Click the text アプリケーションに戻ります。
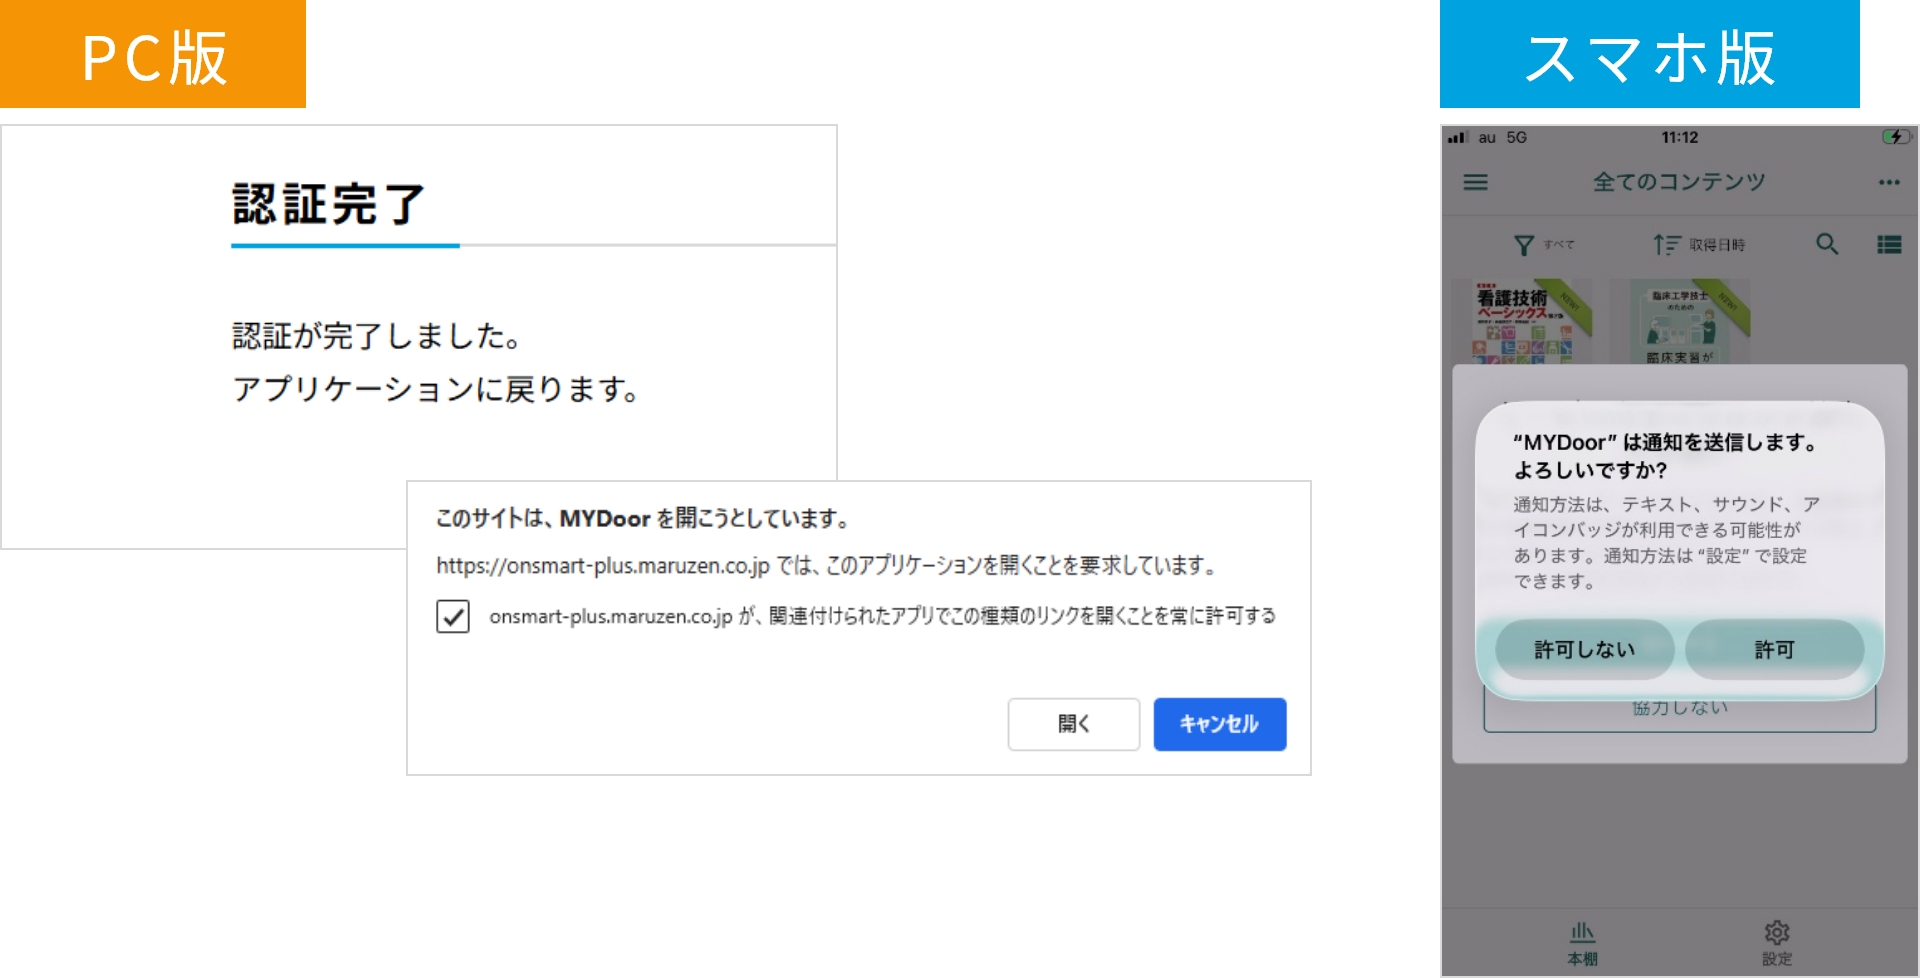The width and height of the screenshot is (1920, 978). point(436,389)
